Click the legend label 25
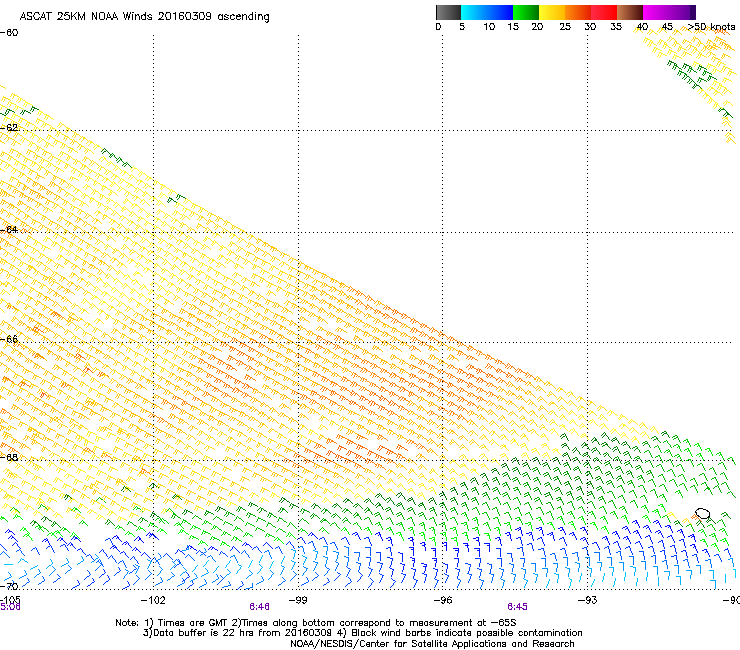This screenshot has height=650, width=740. click(x=565, y=27)
